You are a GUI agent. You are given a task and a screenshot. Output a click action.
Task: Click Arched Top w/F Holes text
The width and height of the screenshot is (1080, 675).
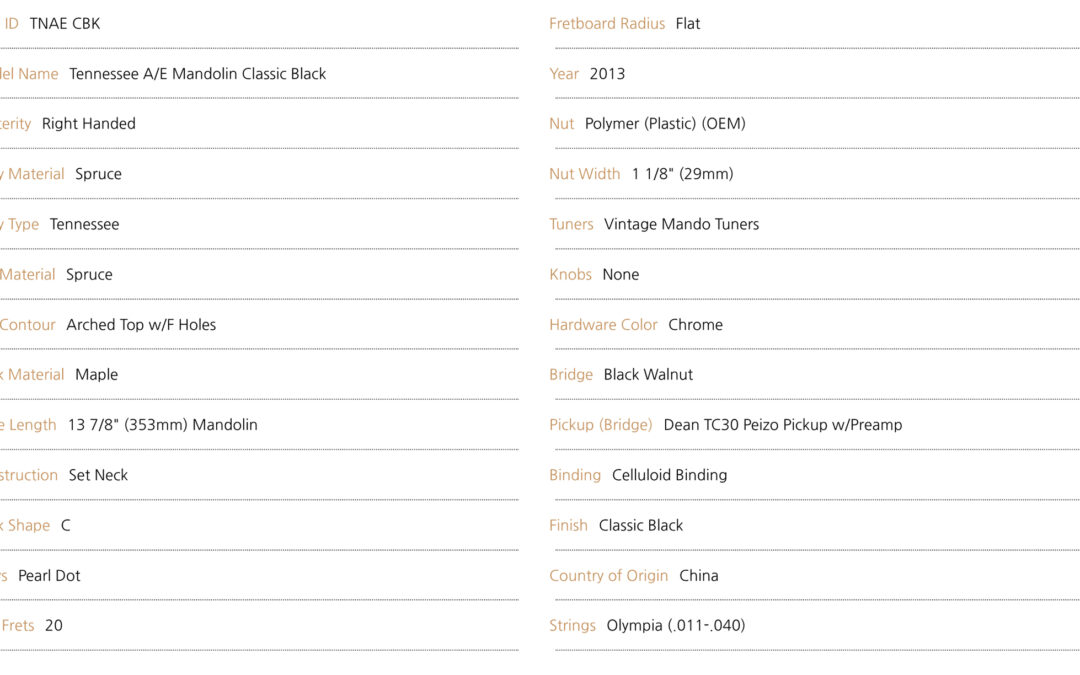[x=141, y=324]
